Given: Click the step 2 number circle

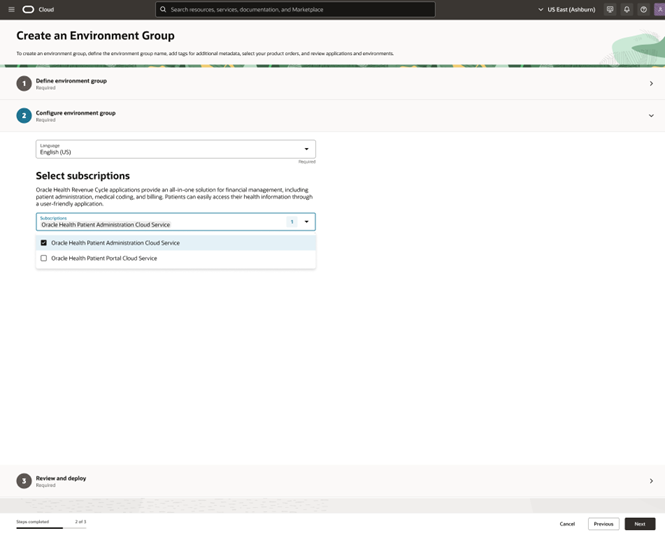Looking at the screenshot, I should point(24,116).
